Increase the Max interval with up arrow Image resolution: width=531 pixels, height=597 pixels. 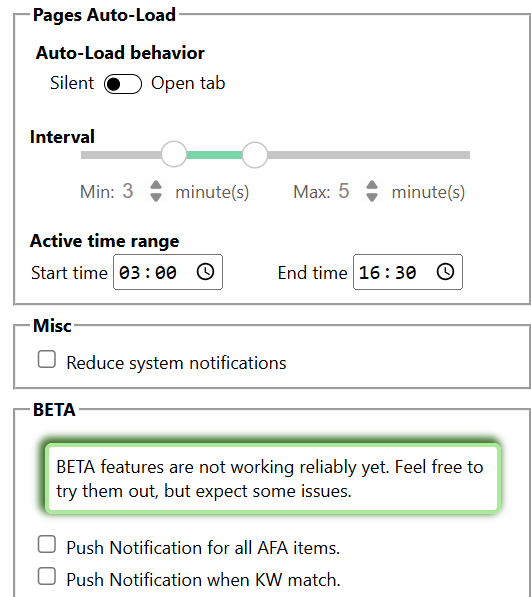pos(372,185)
